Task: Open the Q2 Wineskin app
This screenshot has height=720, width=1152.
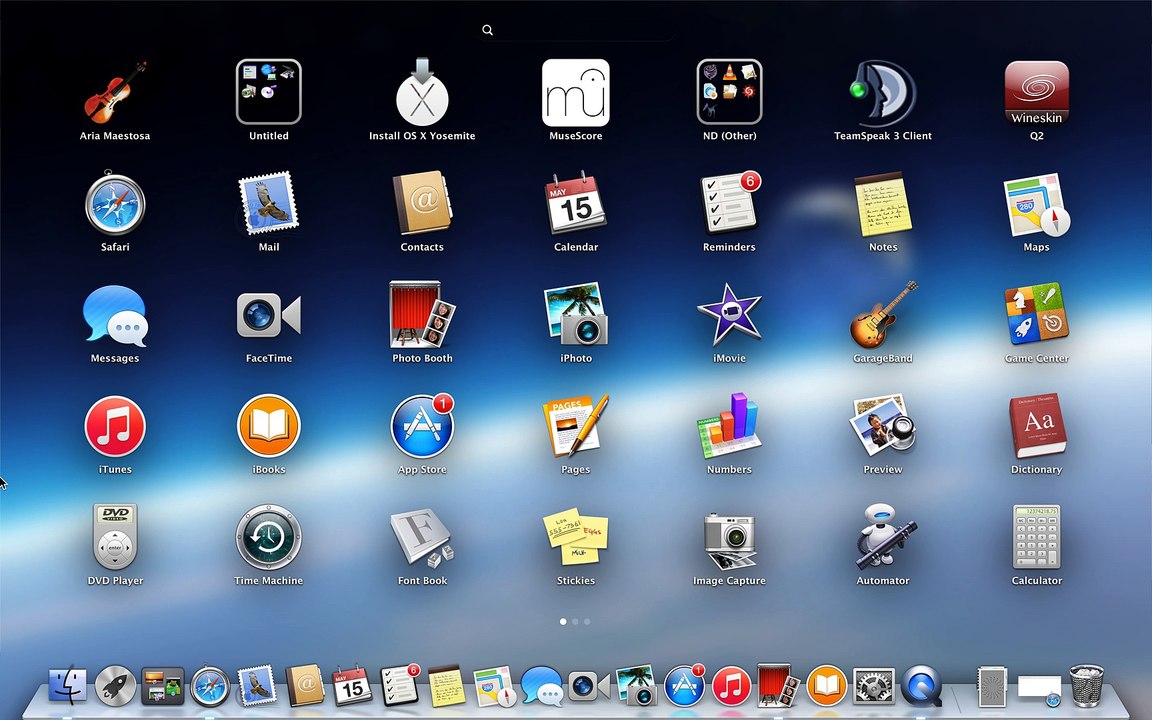Action: [x=1037, y=93]
